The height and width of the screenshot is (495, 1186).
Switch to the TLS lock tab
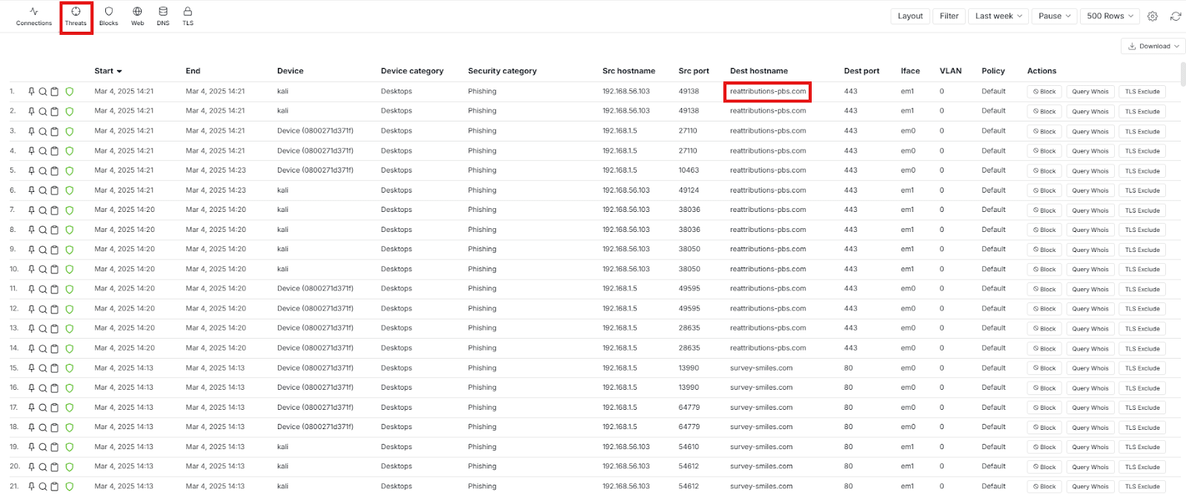pyautogui.click(x=188, y=16)
